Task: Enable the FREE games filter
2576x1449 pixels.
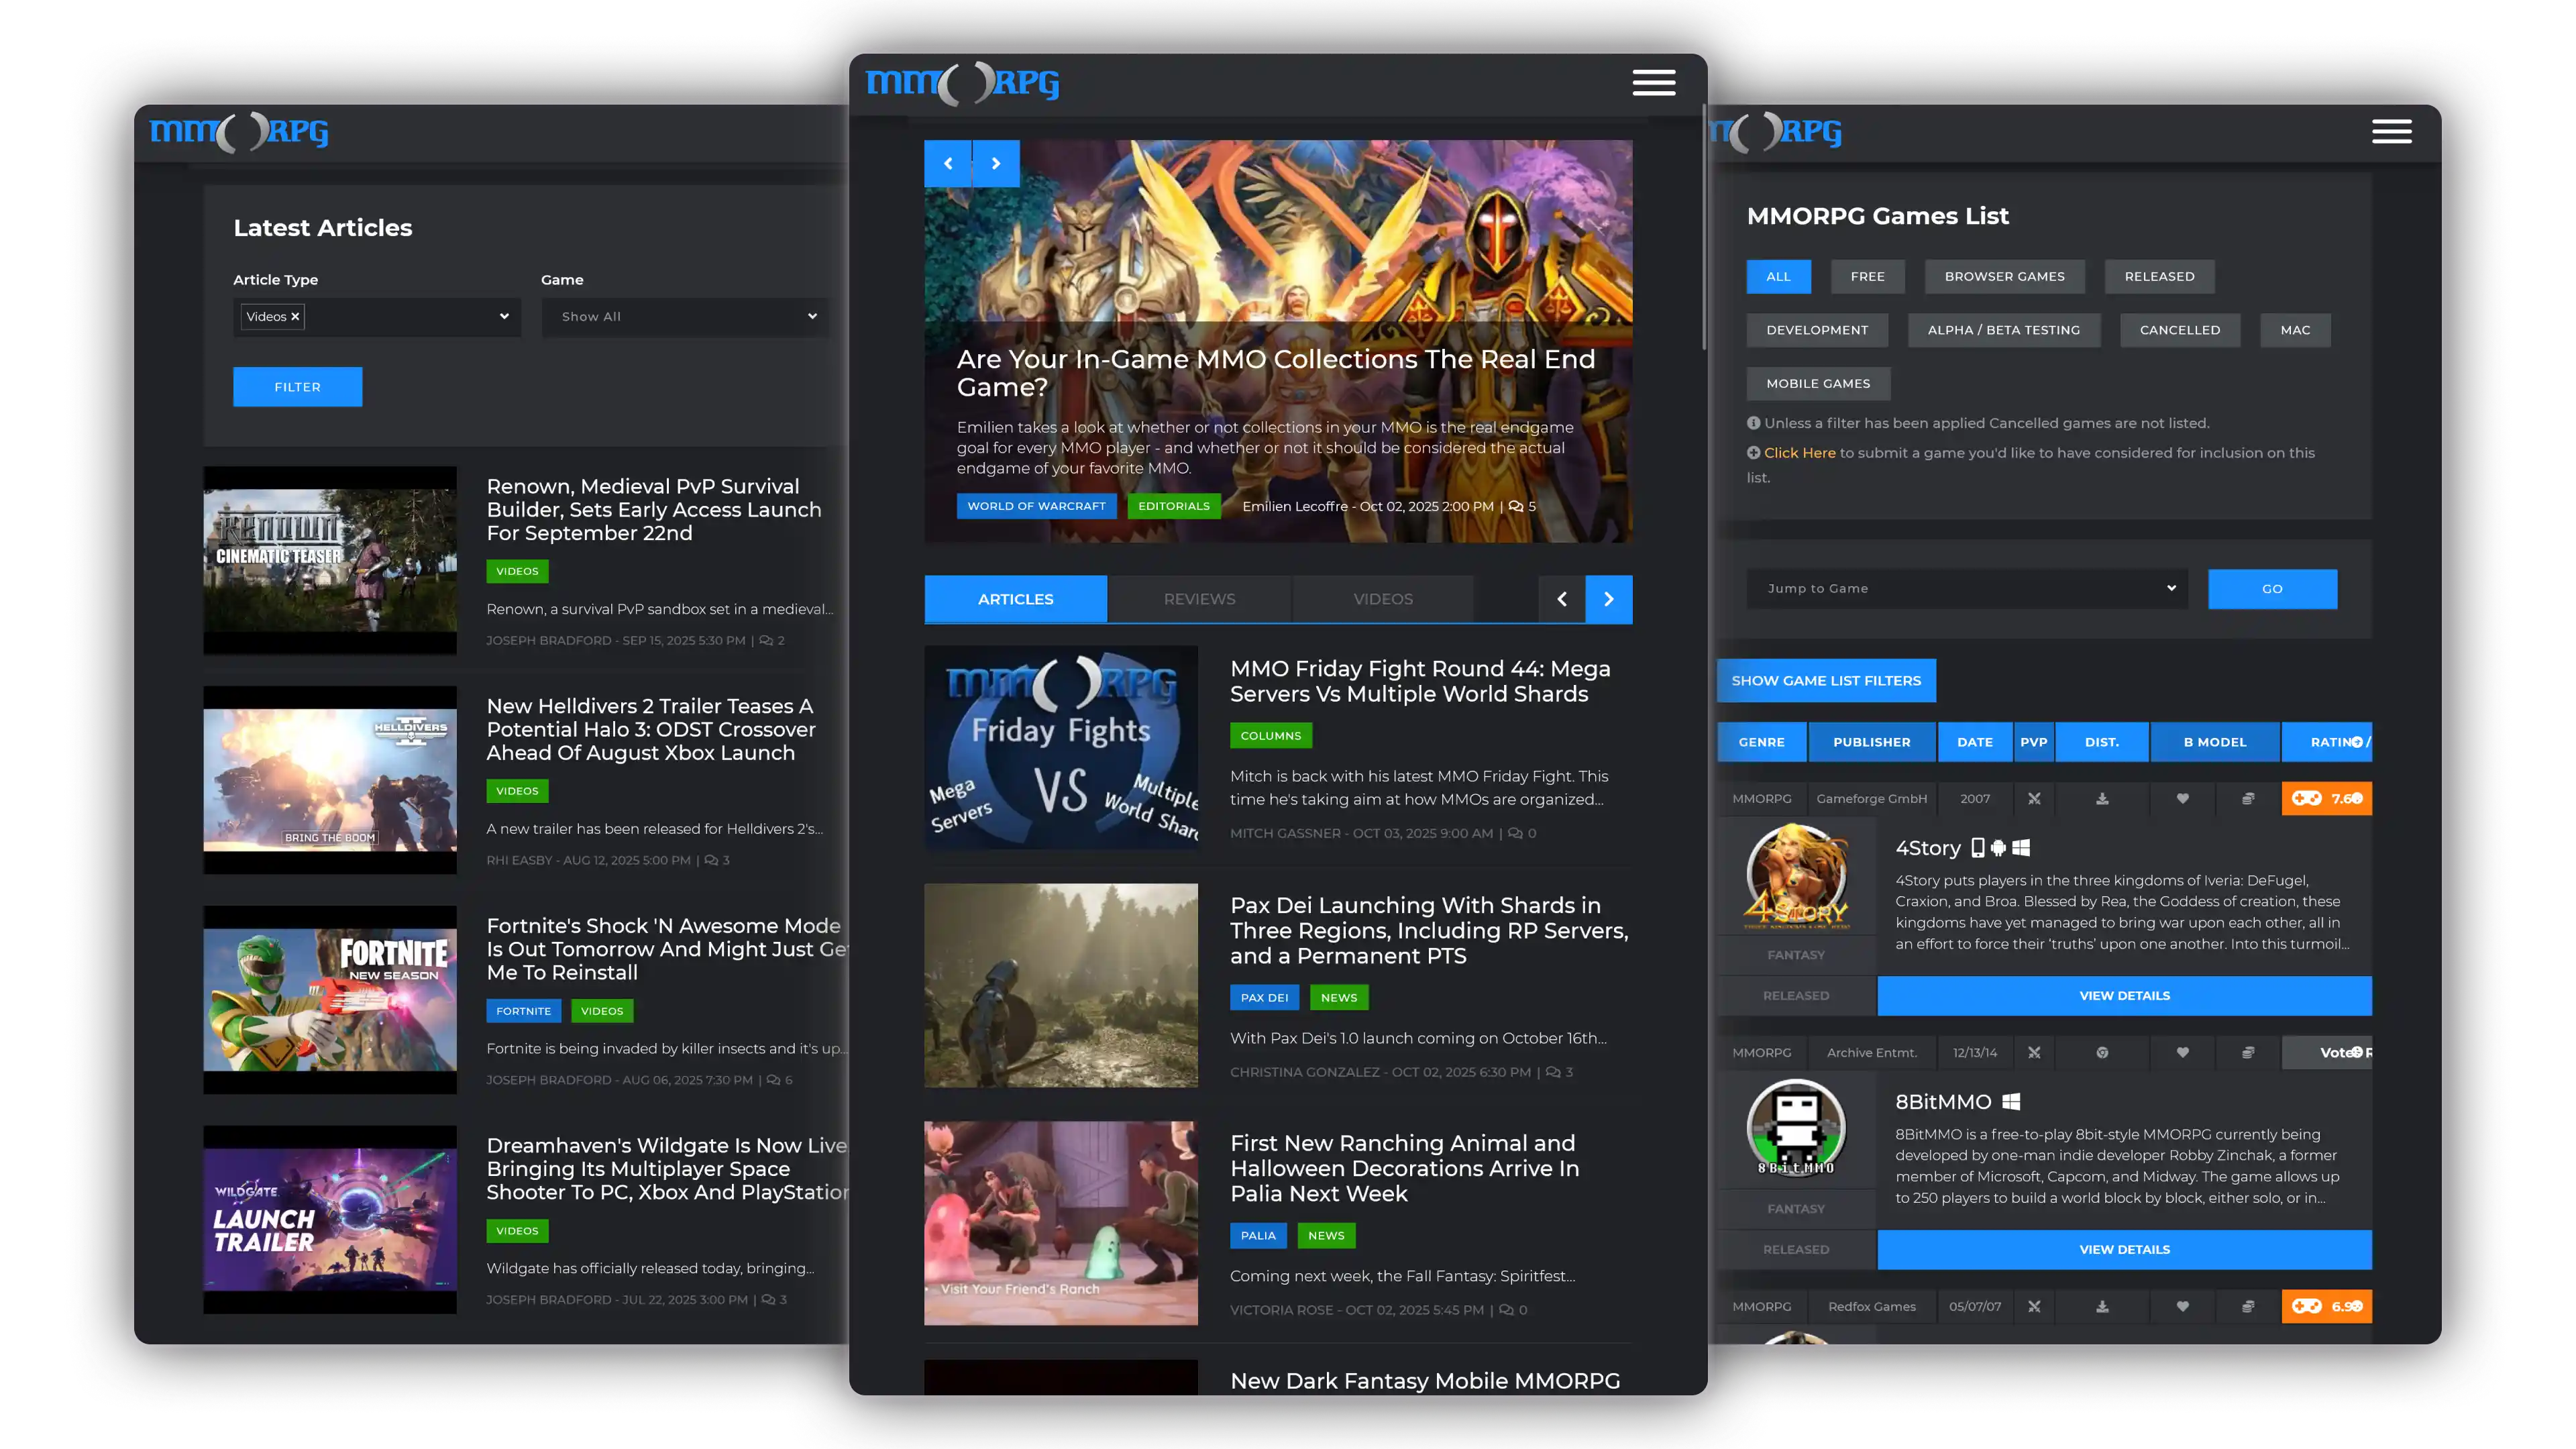Action: [1867, 276]
